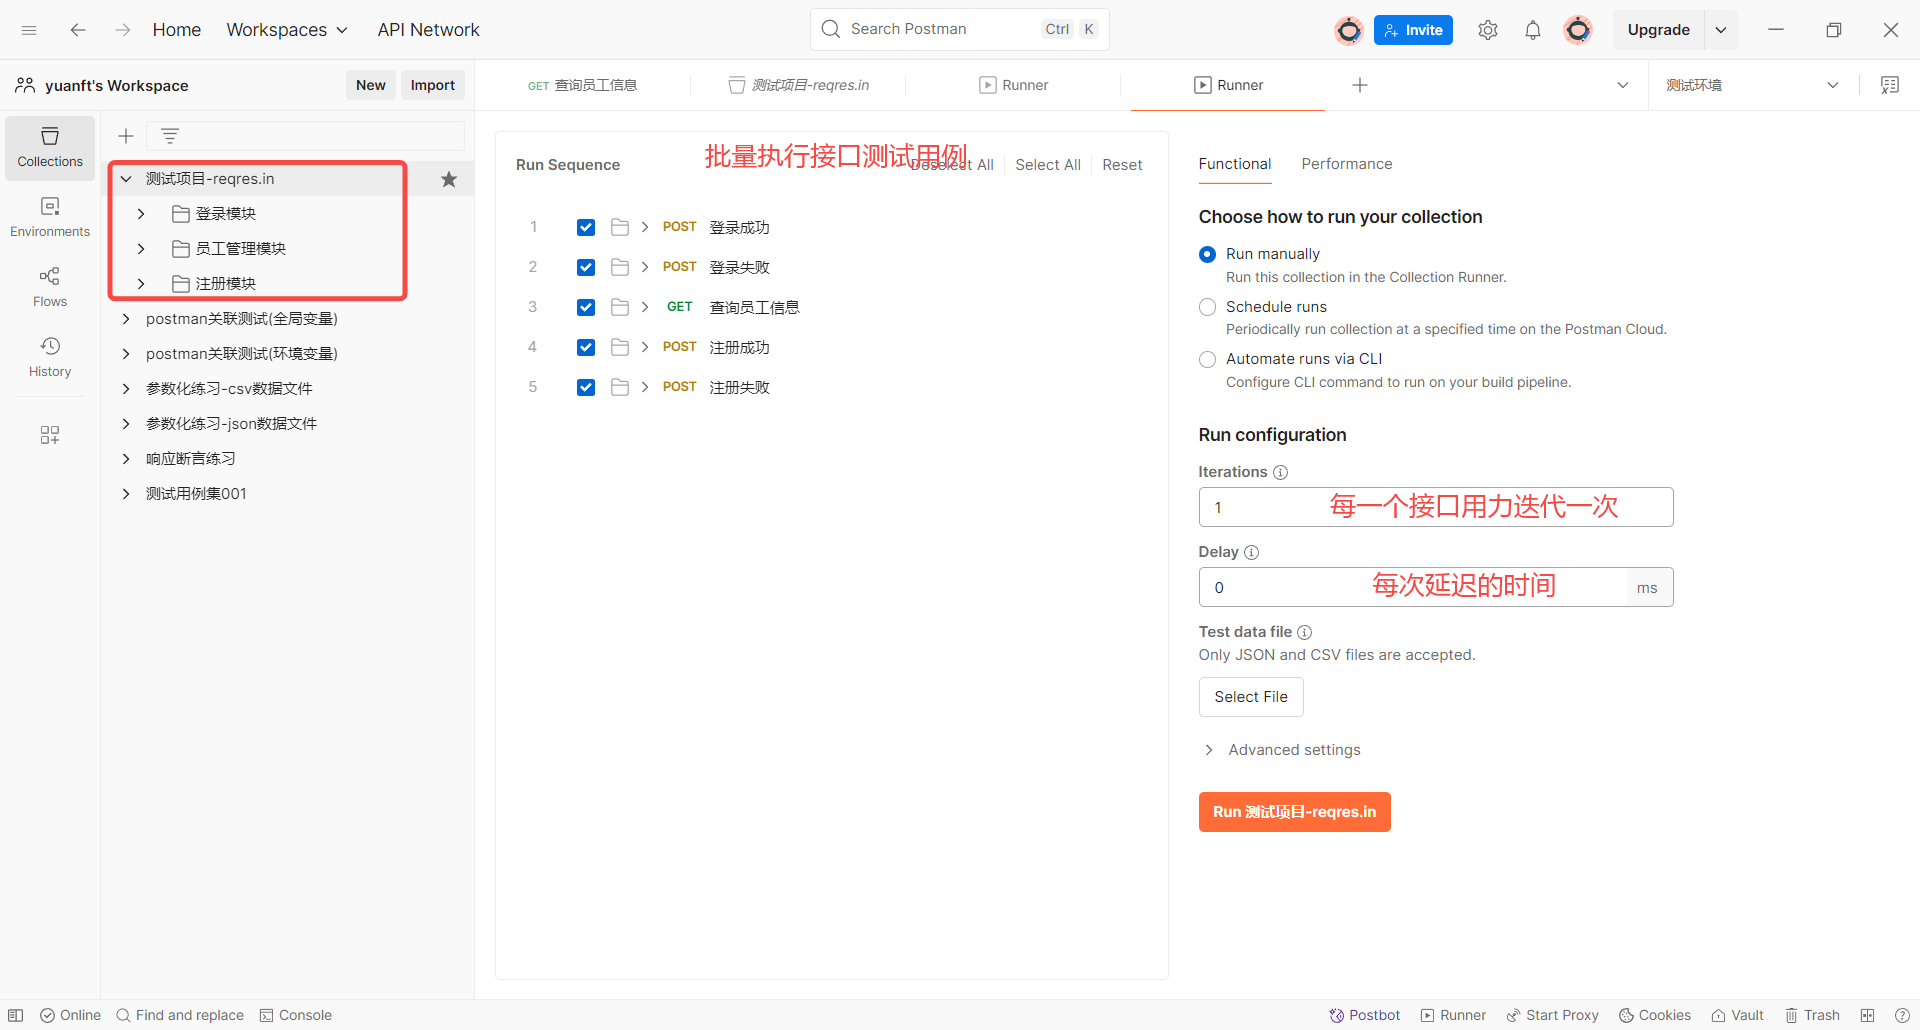Image resolution: width=1920 pixels, height=1030 pixels.
Task: Open a new tab with plus icon
Action: point(1360,85)
